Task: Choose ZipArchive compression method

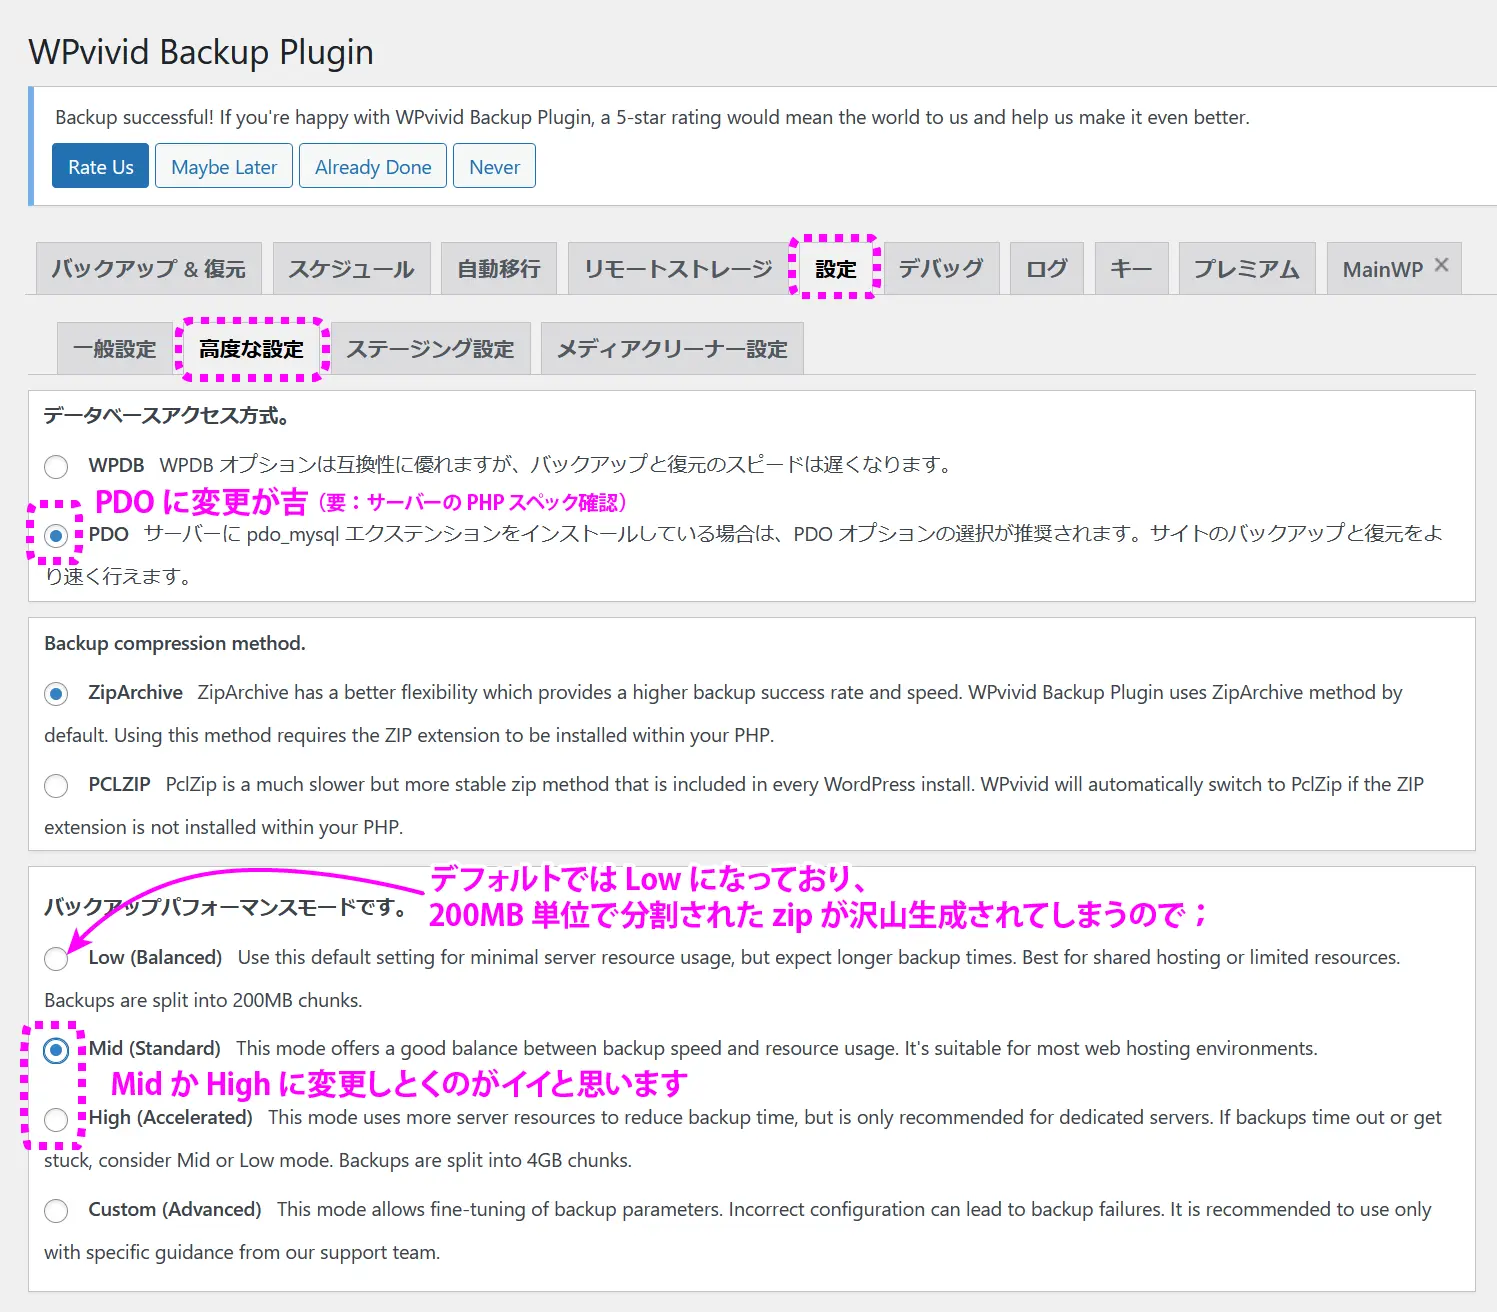Action: point(56,693)
